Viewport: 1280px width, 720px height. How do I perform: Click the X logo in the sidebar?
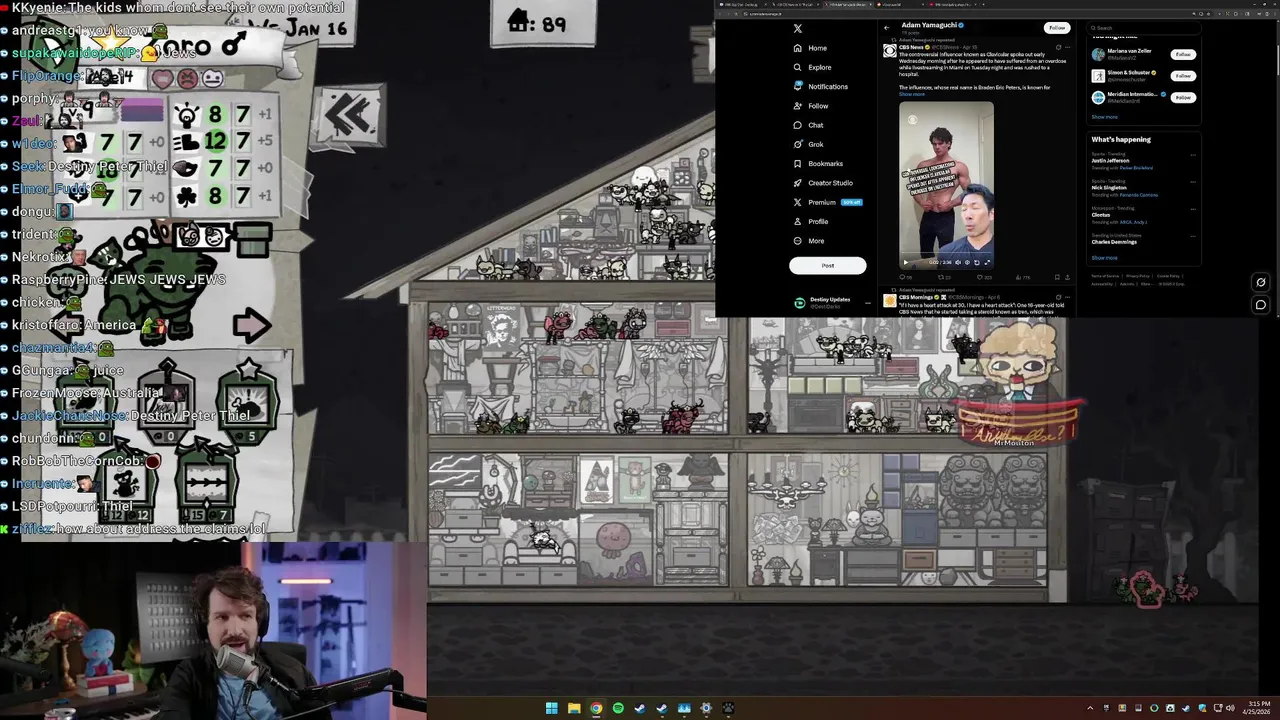[x=797, y=28]
